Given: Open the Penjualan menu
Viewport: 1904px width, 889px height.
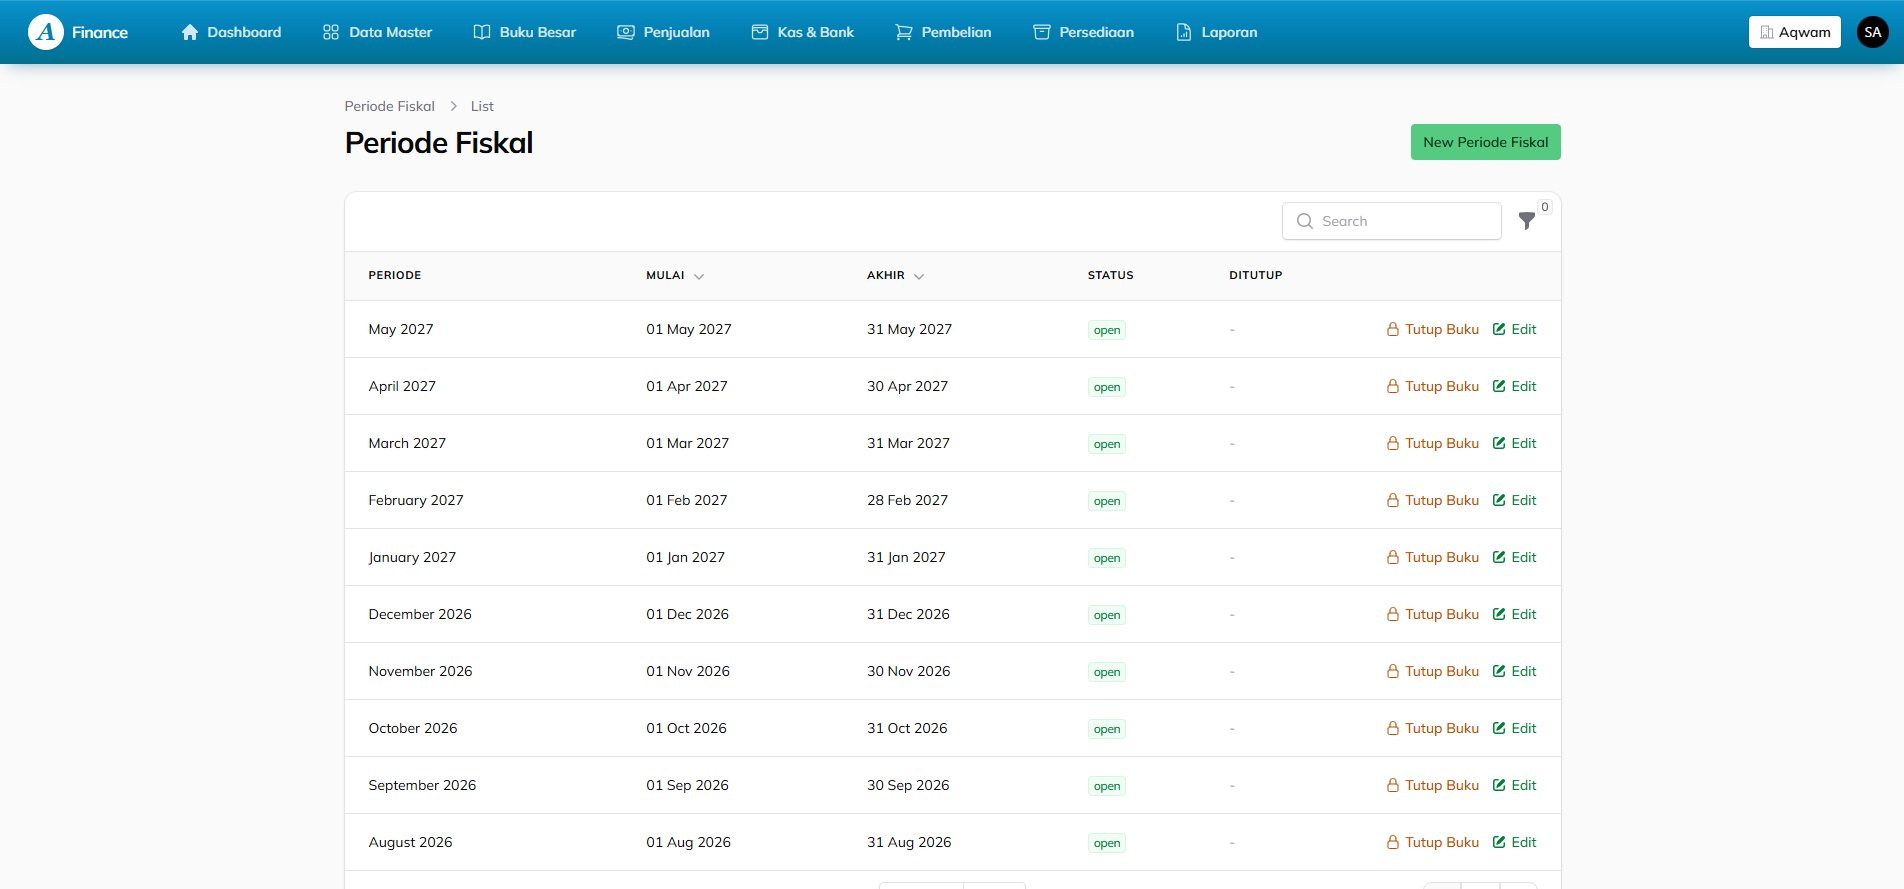Looking at the screenshot, I should pyautogui.click(x=663, y=32).
